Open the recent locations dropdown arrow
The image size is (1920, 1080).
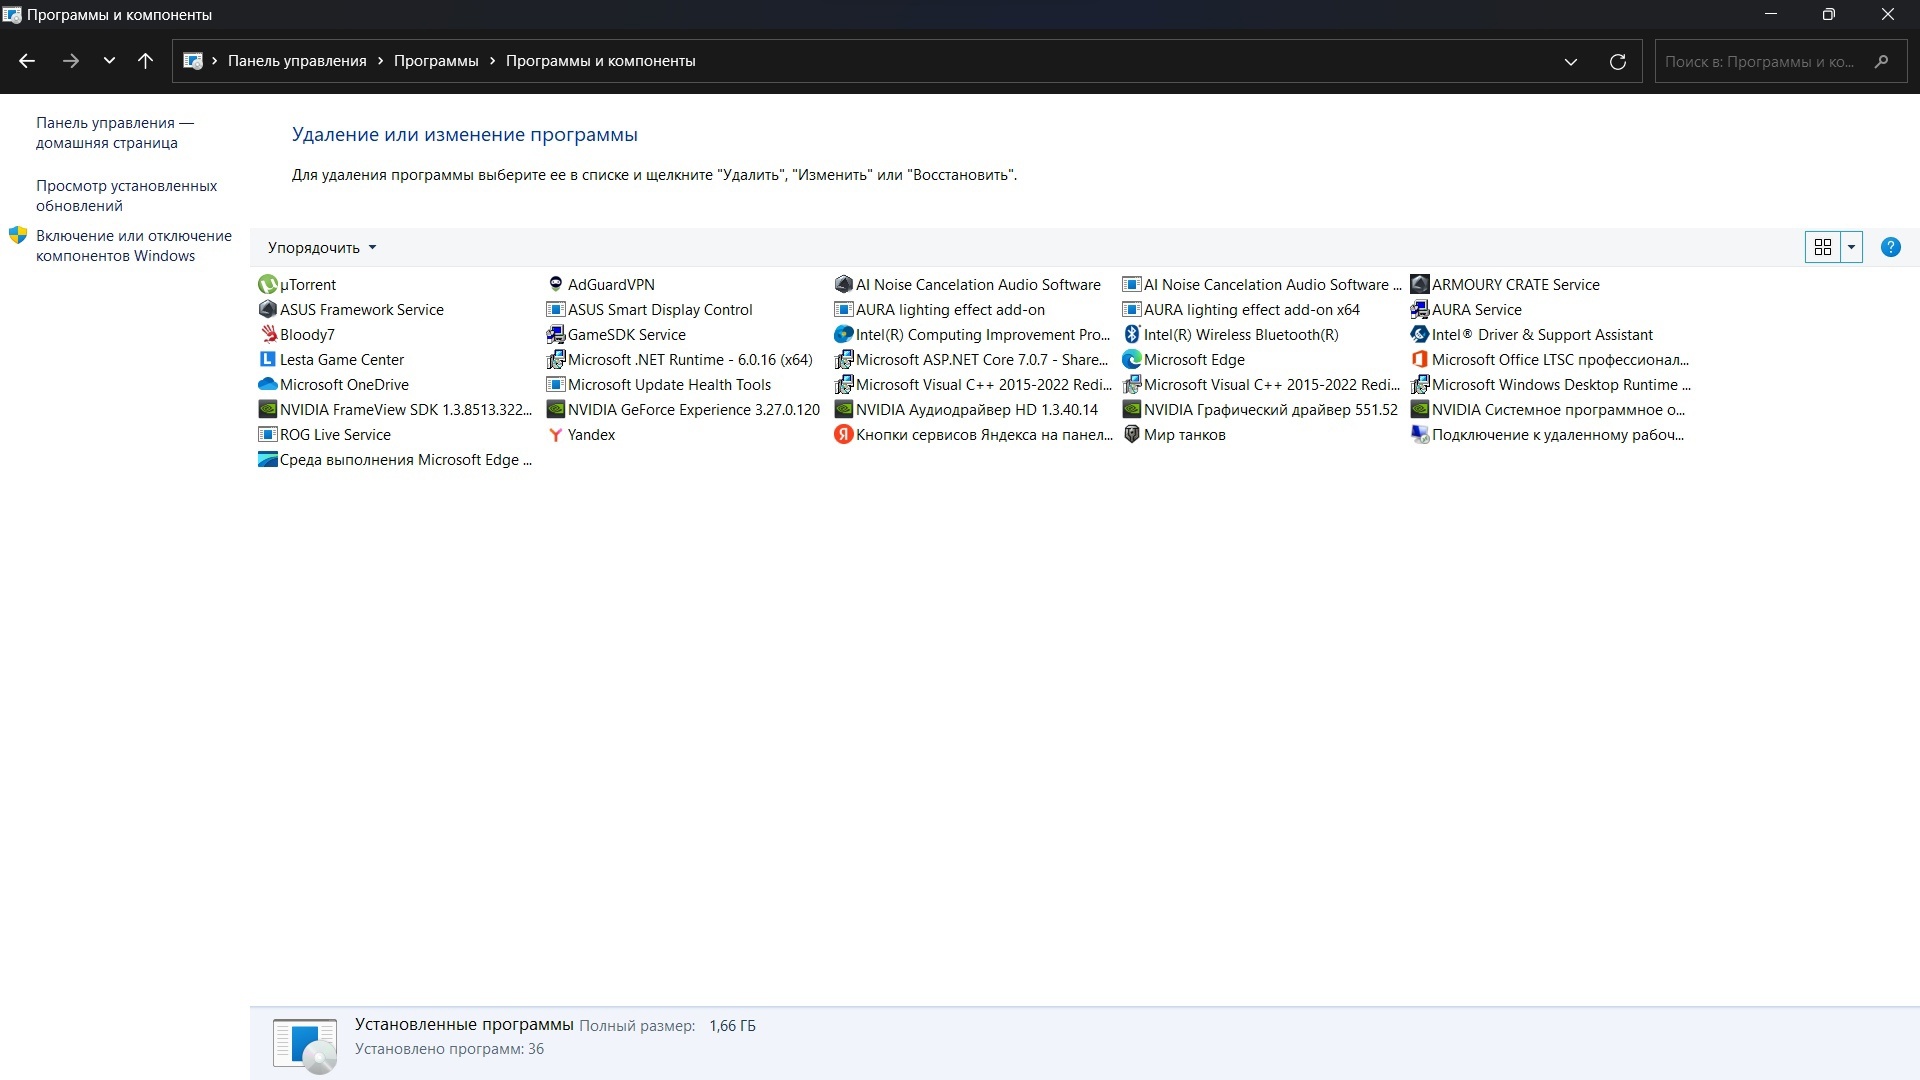[x=109, y=61]
